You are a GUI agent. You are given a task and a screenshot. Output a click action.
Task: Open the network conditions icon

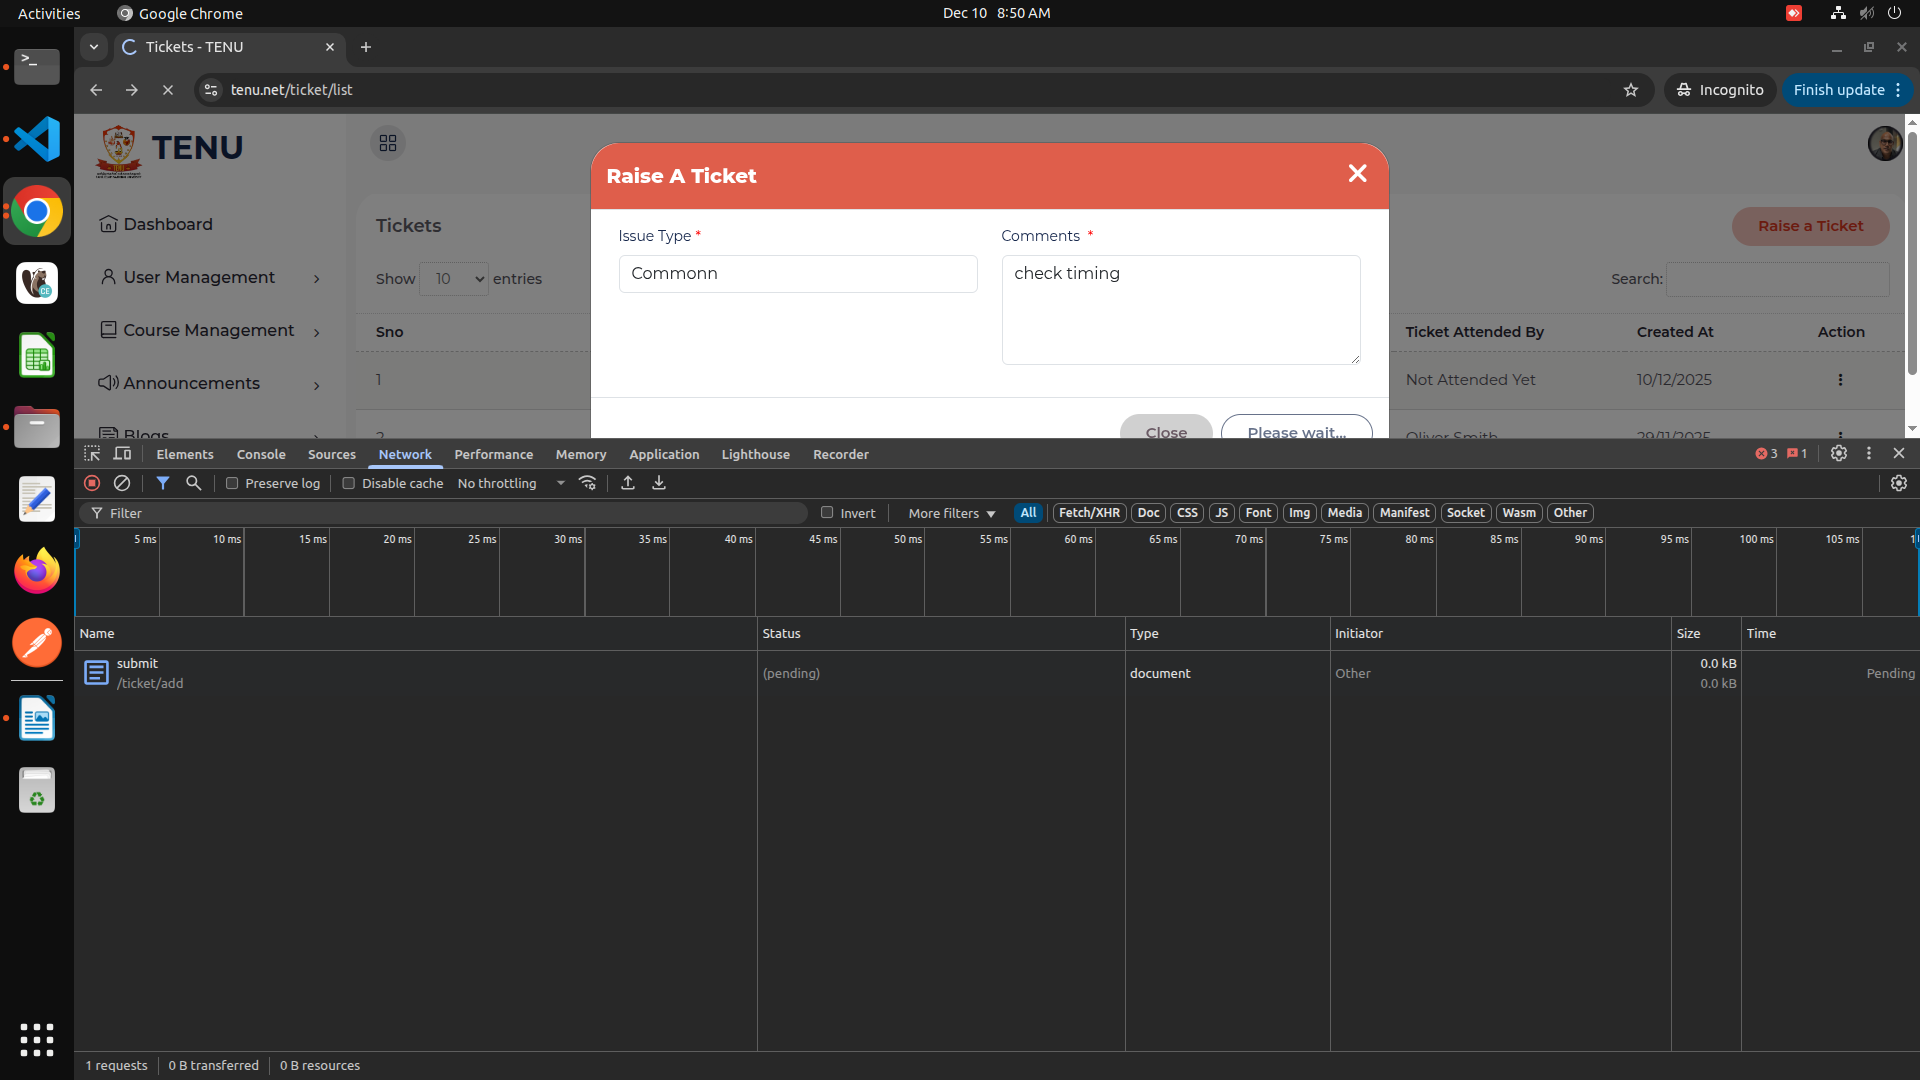click(588, 483)
